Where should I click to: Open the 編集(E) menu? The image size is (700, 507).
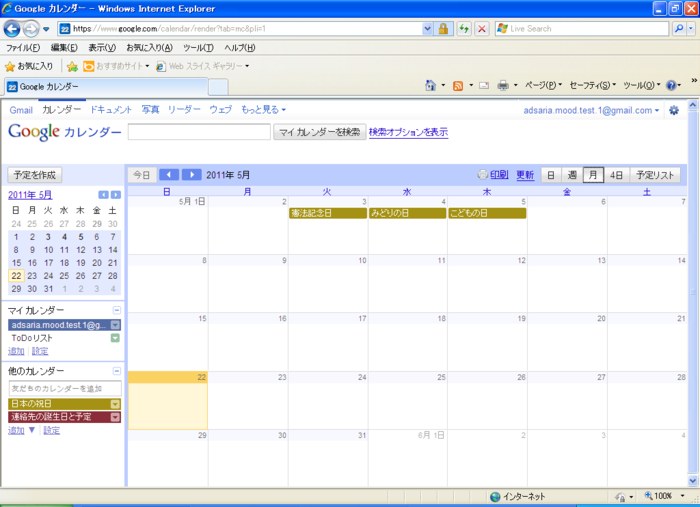64,48
